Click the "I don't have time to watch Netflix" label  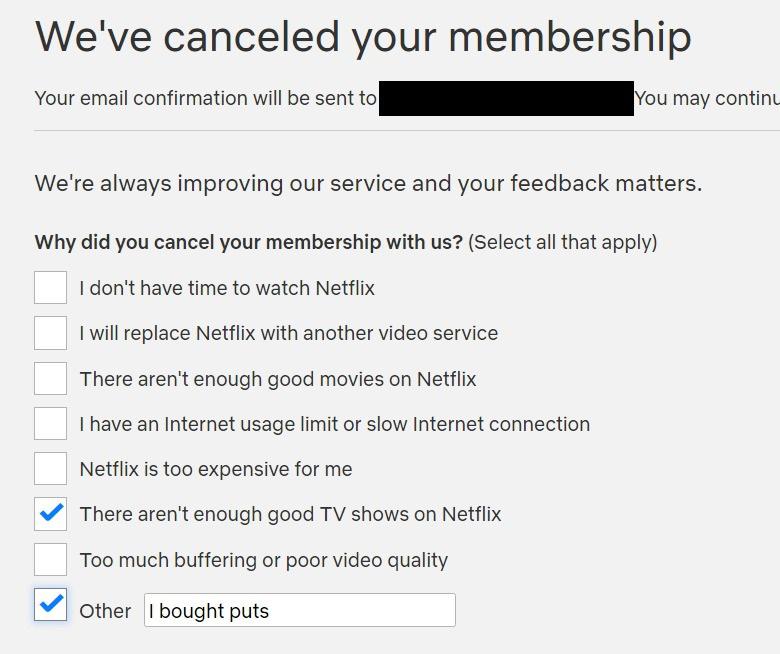(227, 288)
